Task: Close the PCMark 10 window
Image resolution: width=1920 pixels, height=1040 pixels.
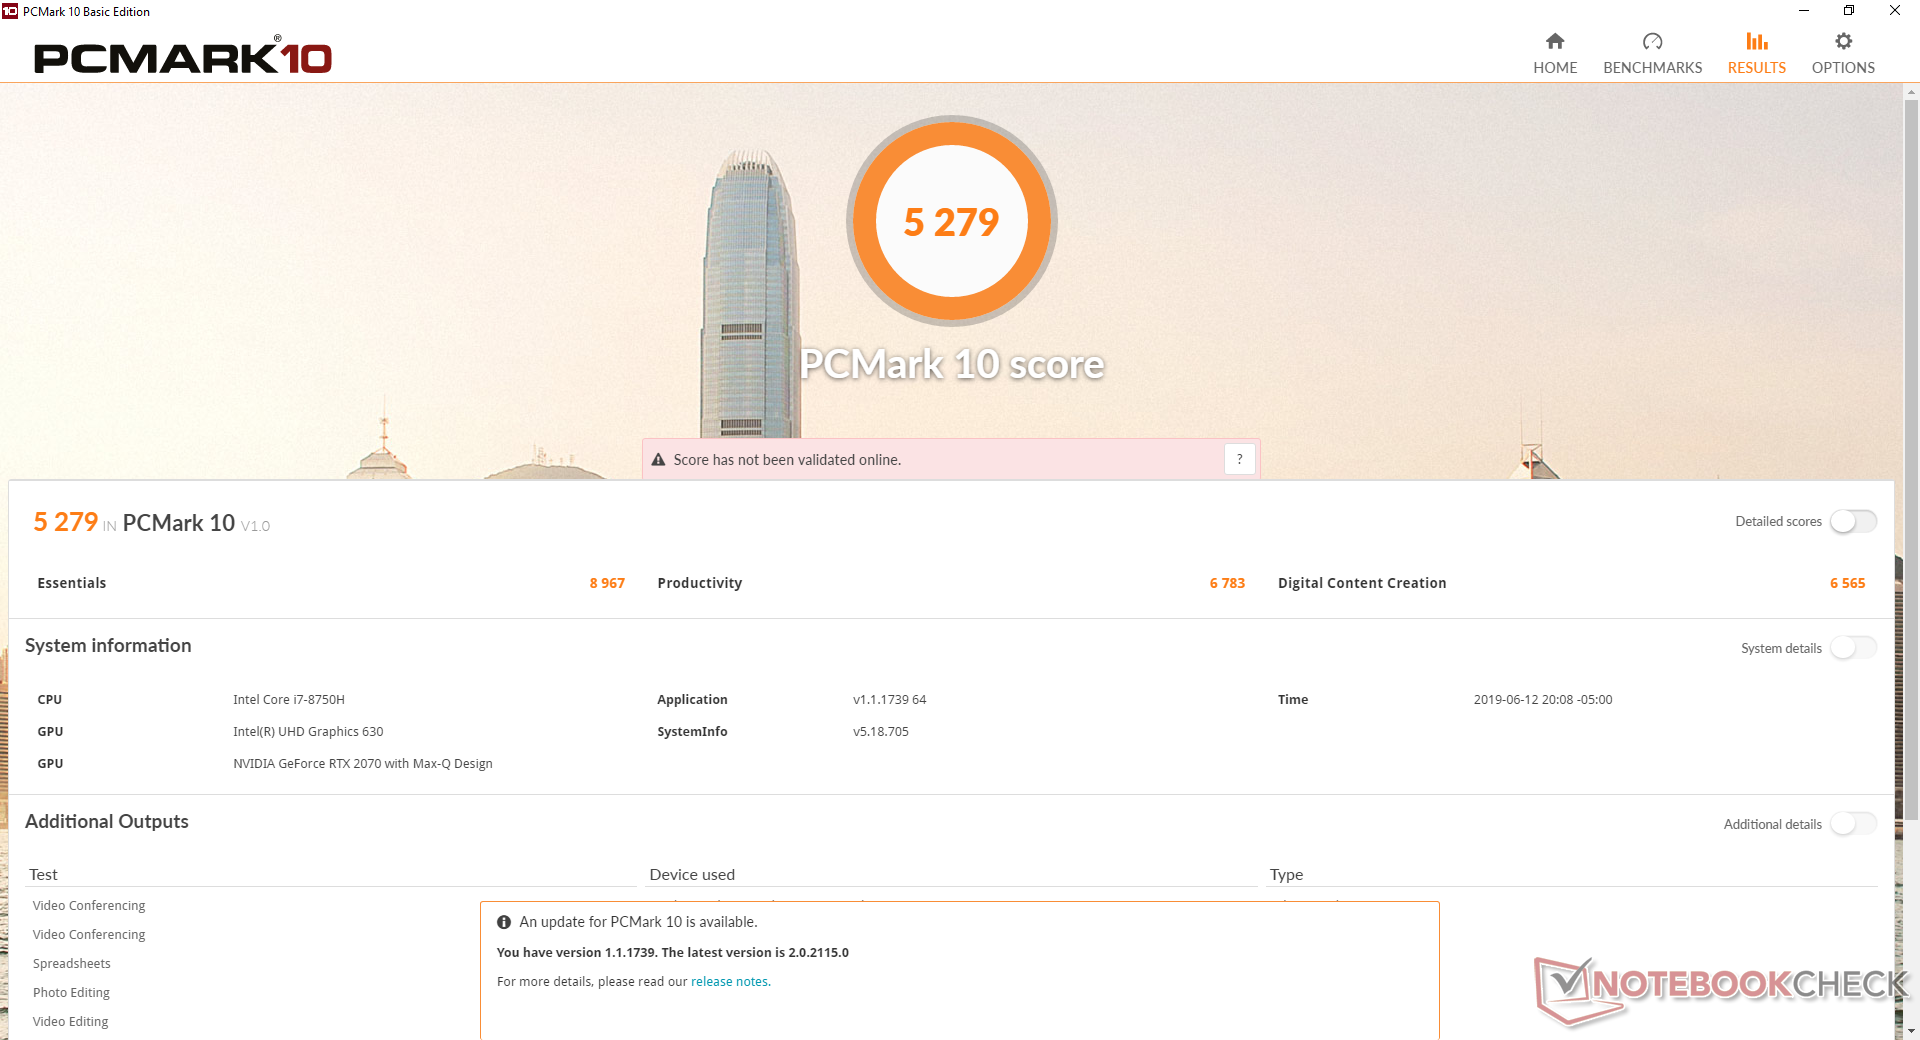Action: [1895, 11]
